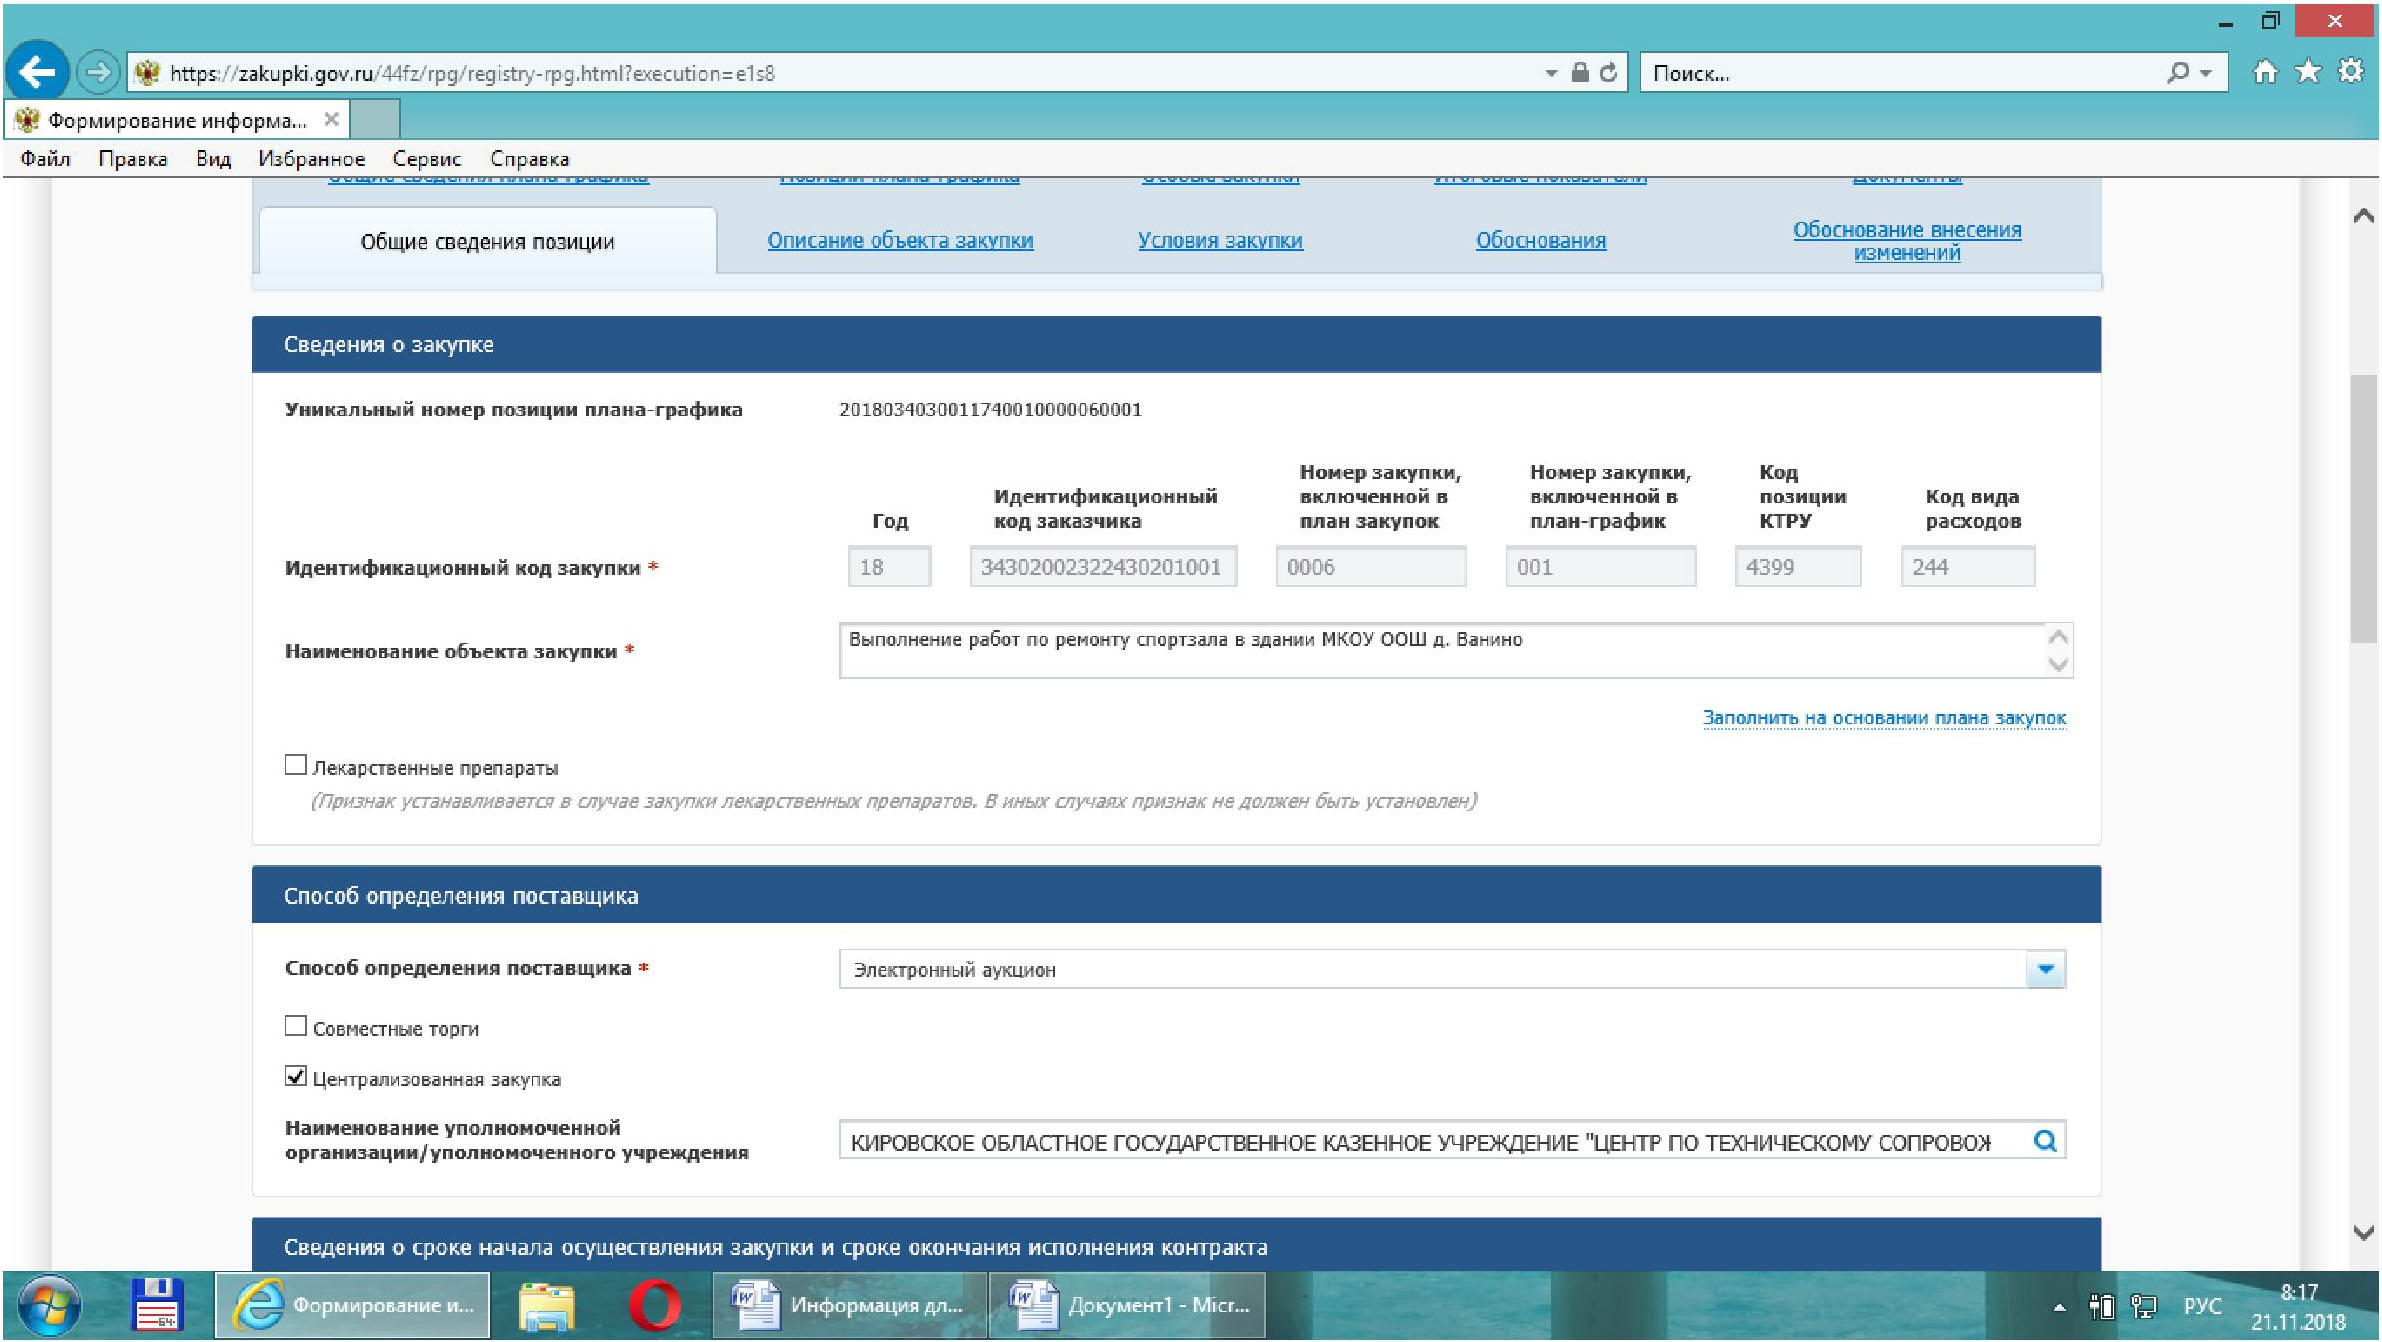Open the Условия закупки link

pos(1220,241)
